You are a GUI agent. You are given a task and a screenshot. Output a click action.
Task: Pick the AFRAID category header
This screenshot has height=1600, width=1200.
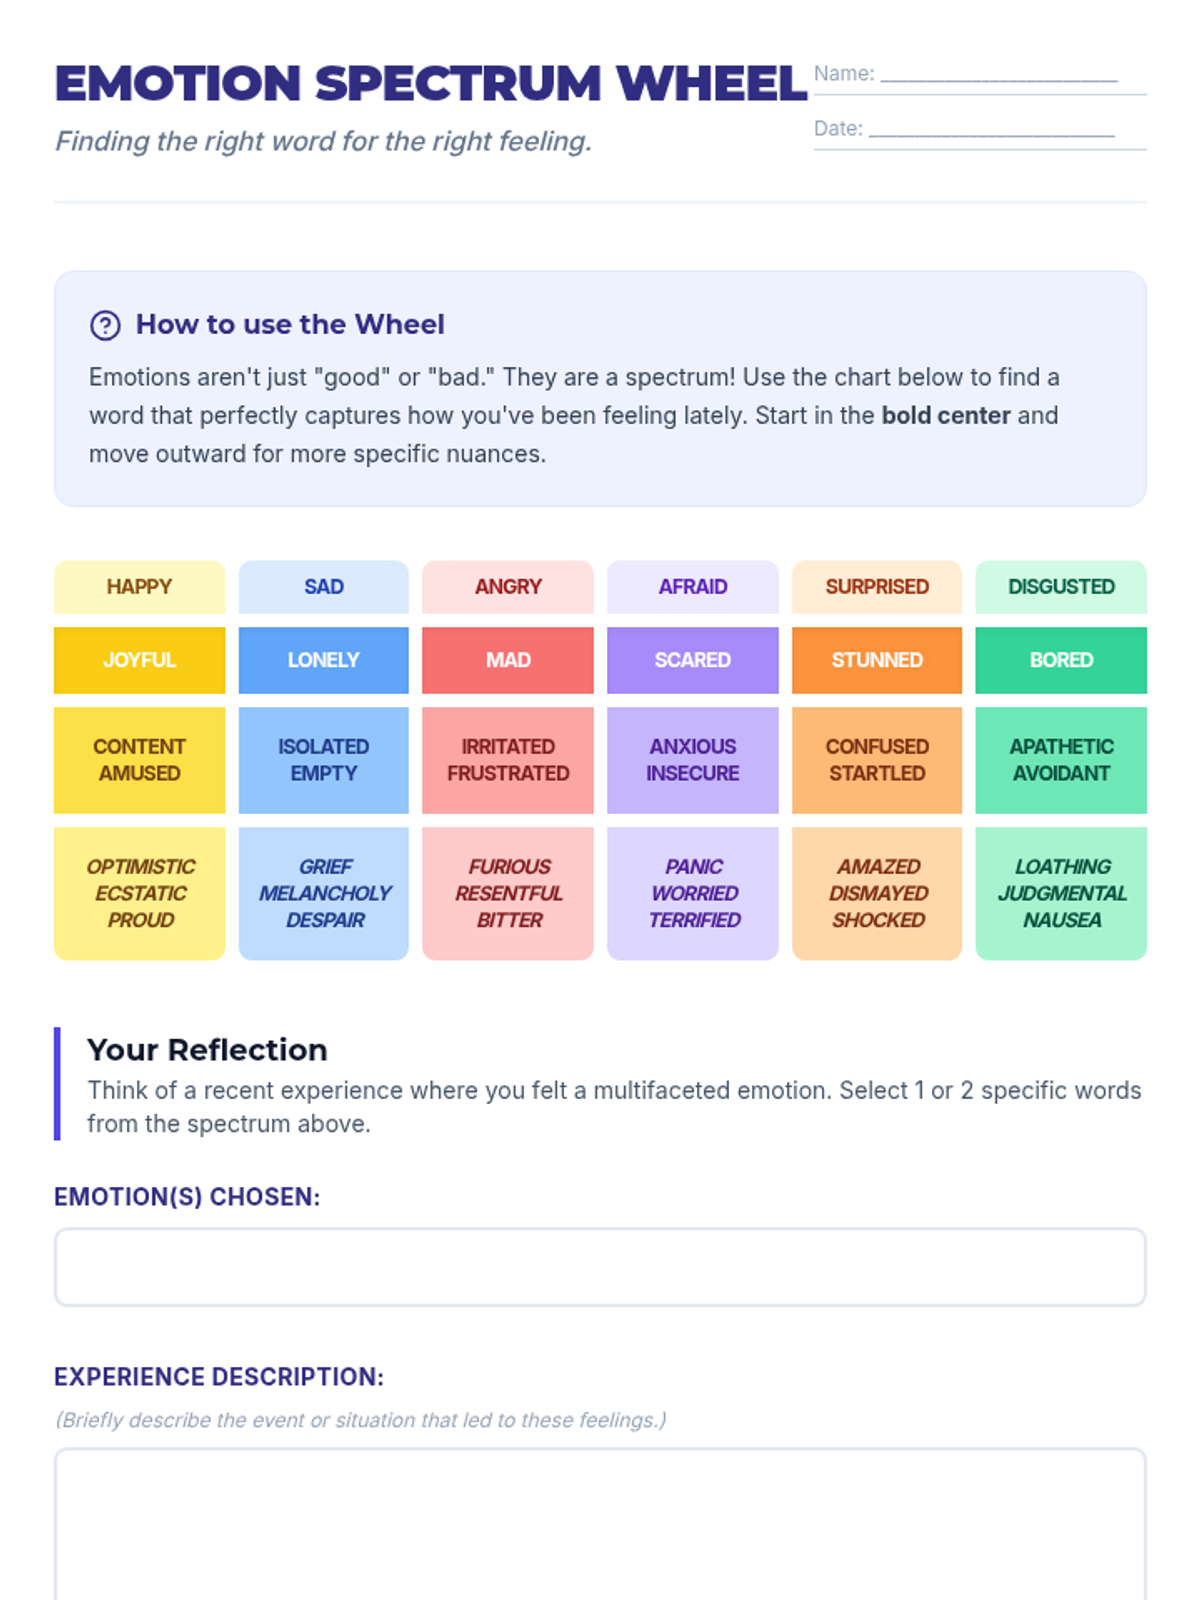pyautogui.click(x=692, y=587)
